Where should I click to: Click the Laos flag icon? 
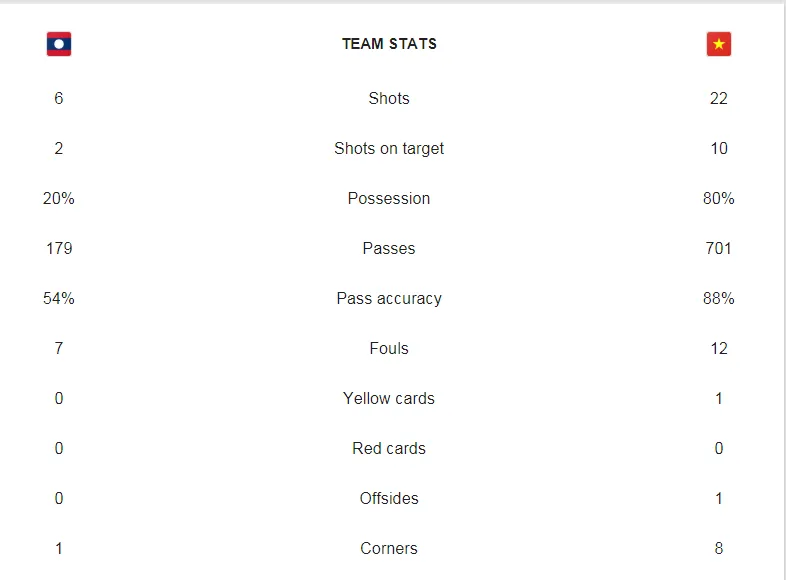coord(59,44)
